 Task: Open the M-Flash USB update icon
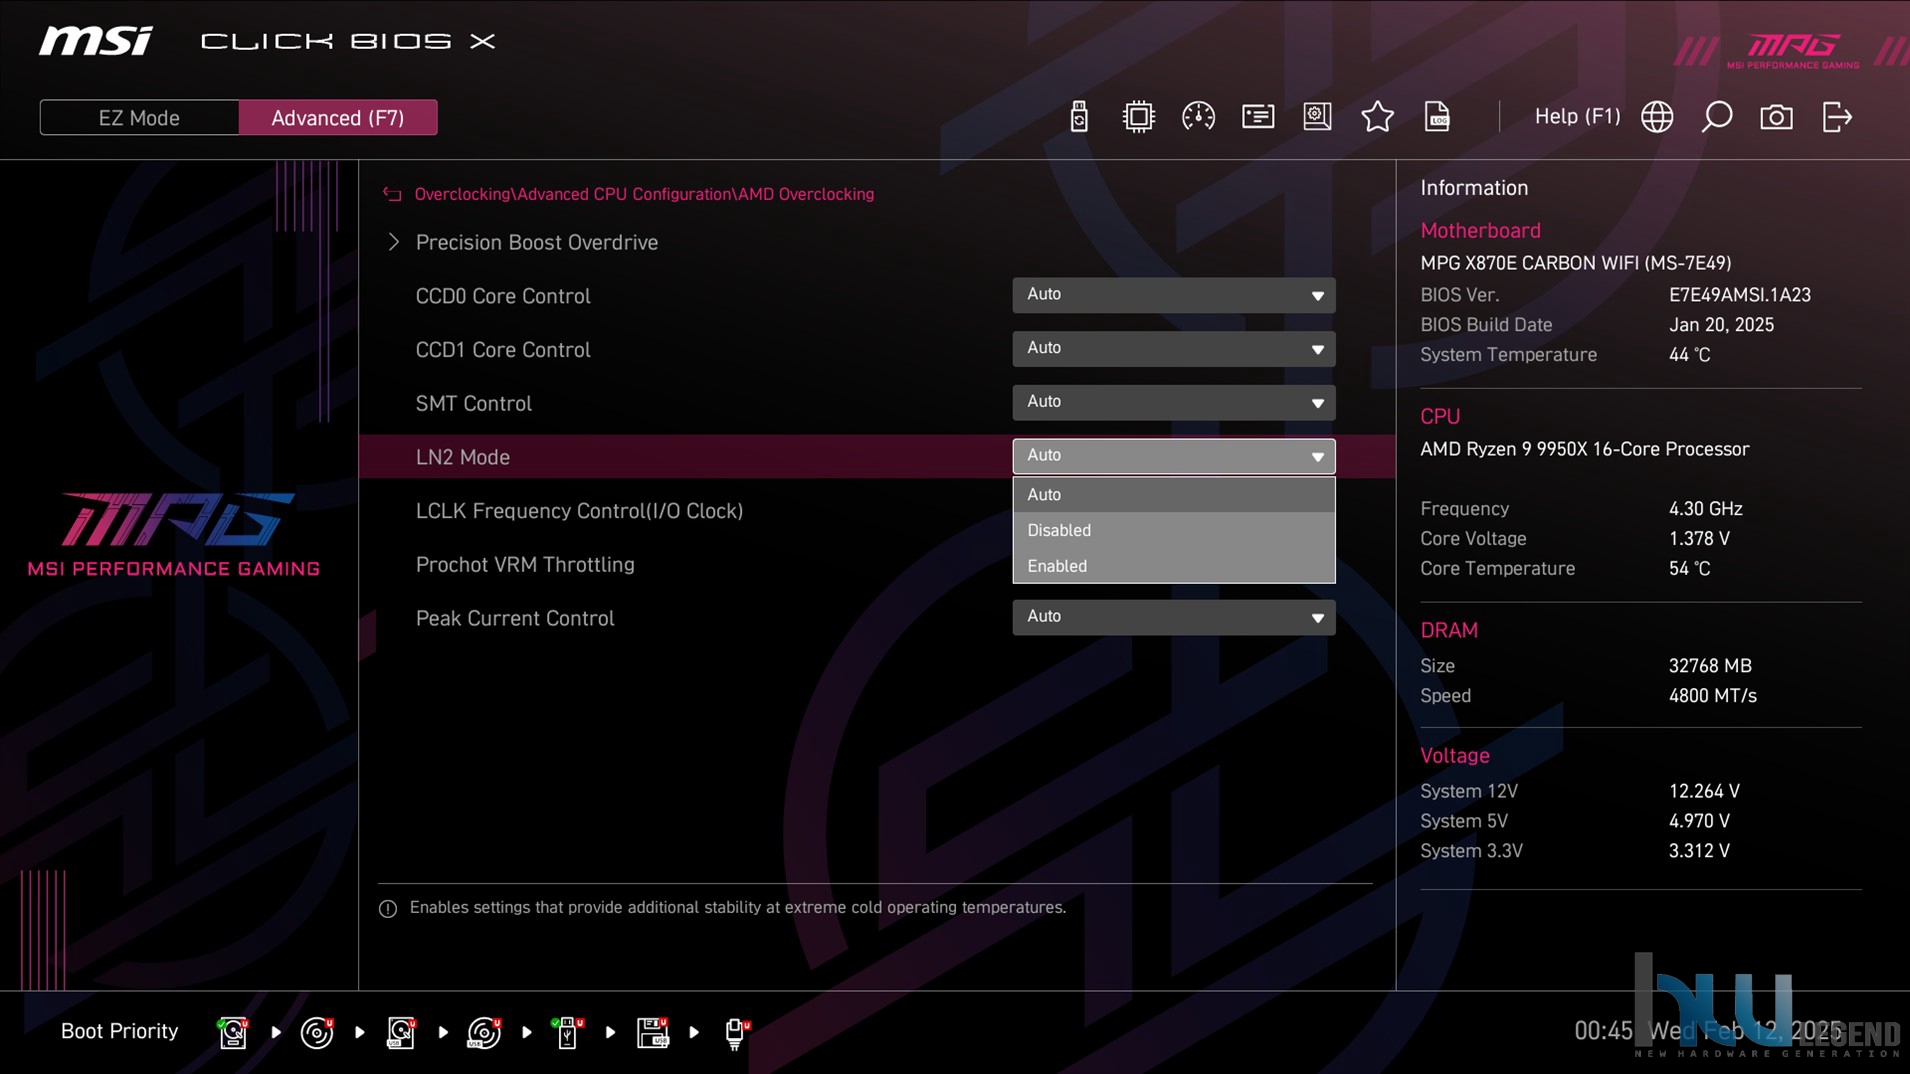[1078, 117]
